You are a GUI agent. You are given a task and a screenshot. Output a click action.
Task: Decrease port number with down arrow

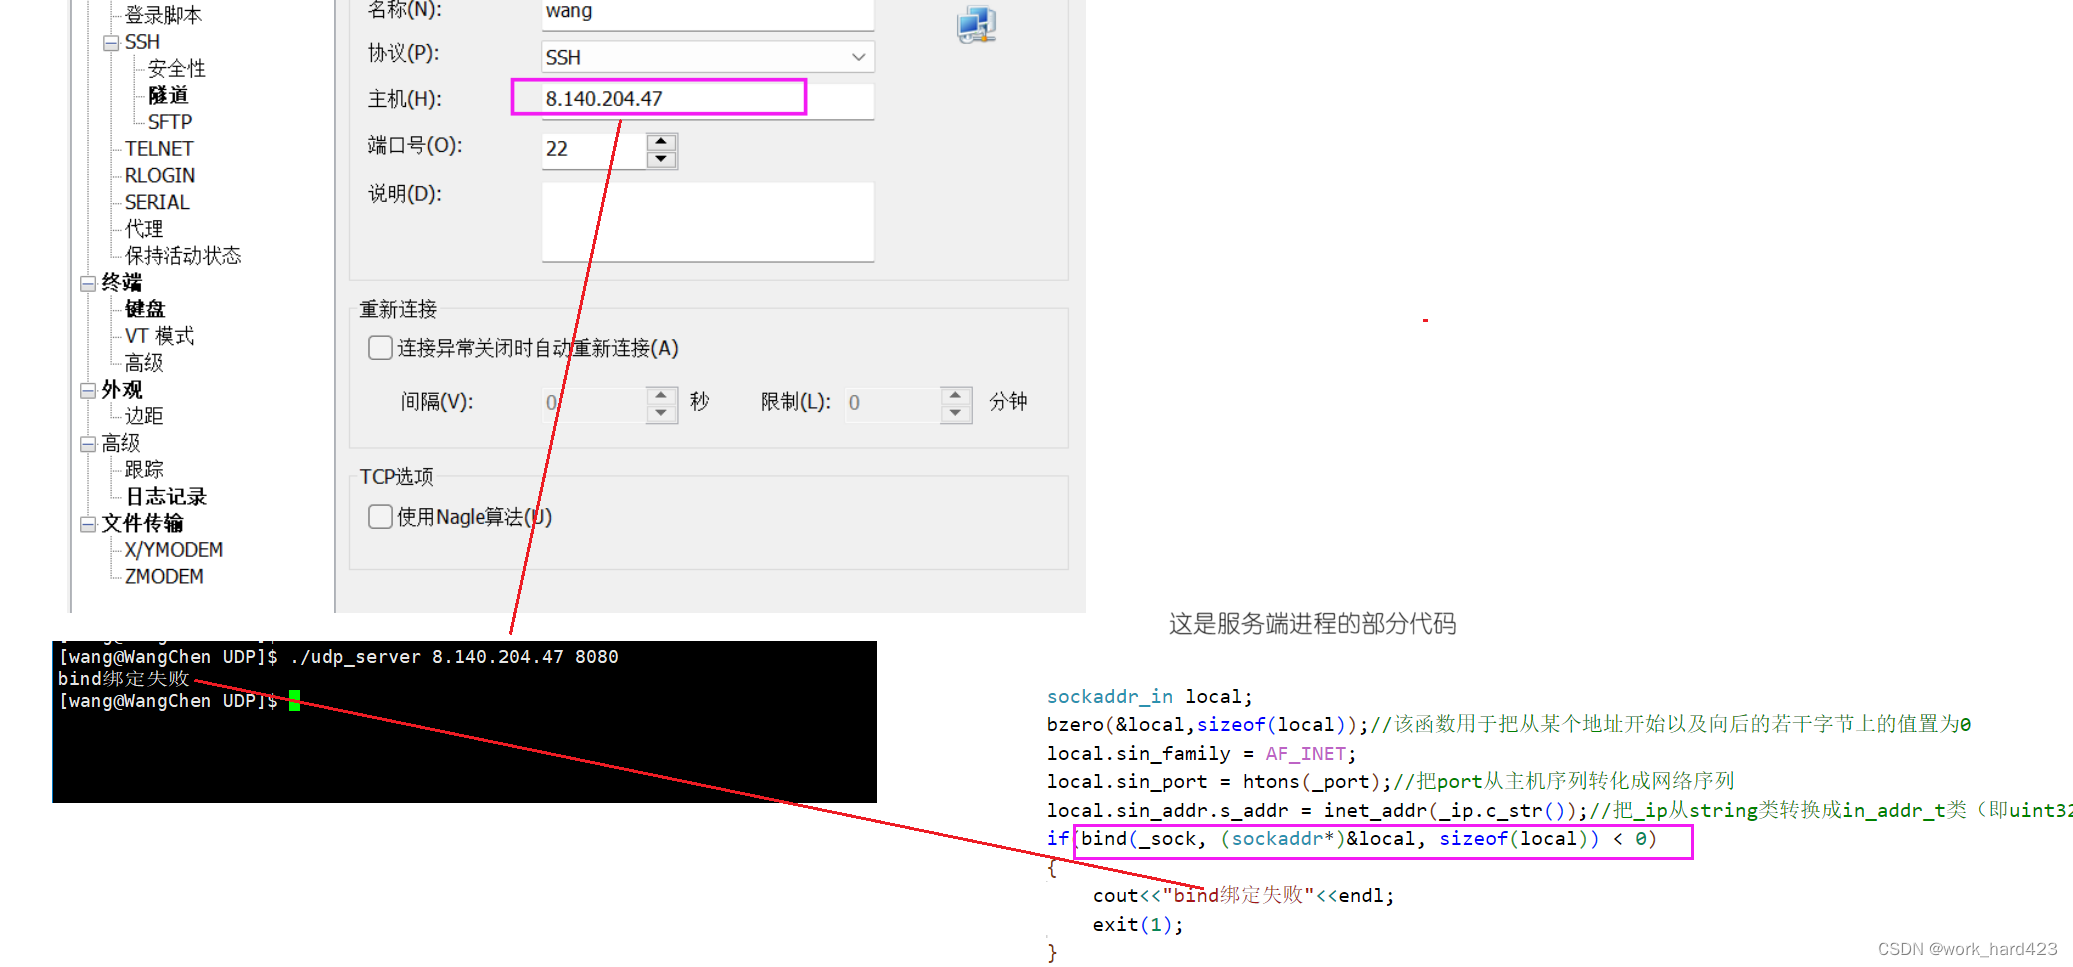point(661,160)
